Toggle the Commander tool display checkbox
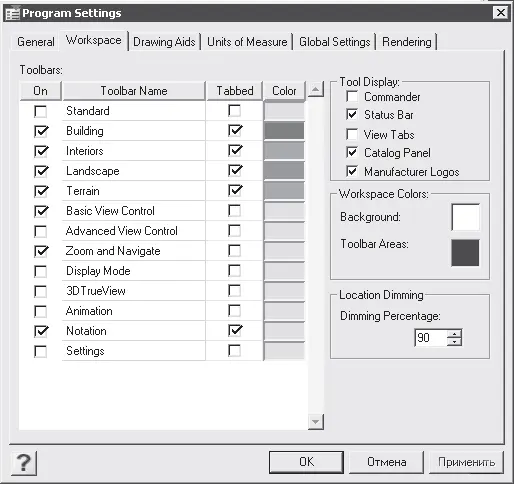 pos(352,96)
